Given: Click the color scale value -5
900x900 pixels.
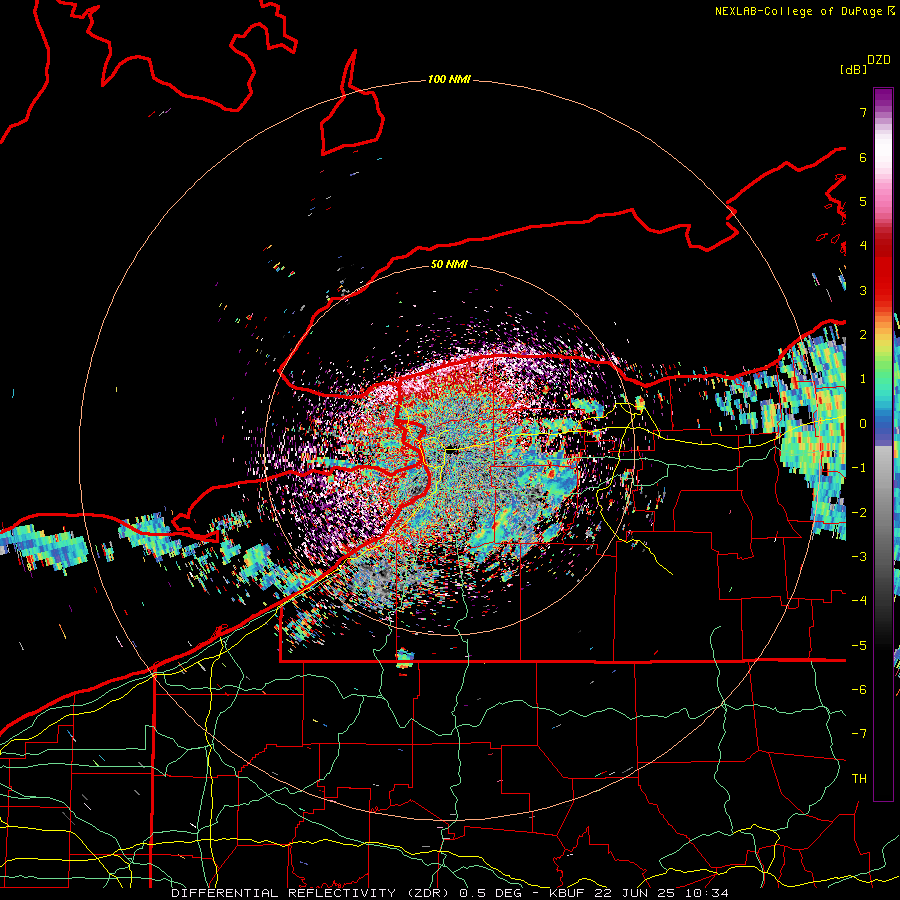Looking at the screenshot, I should (x=859, y=646).
